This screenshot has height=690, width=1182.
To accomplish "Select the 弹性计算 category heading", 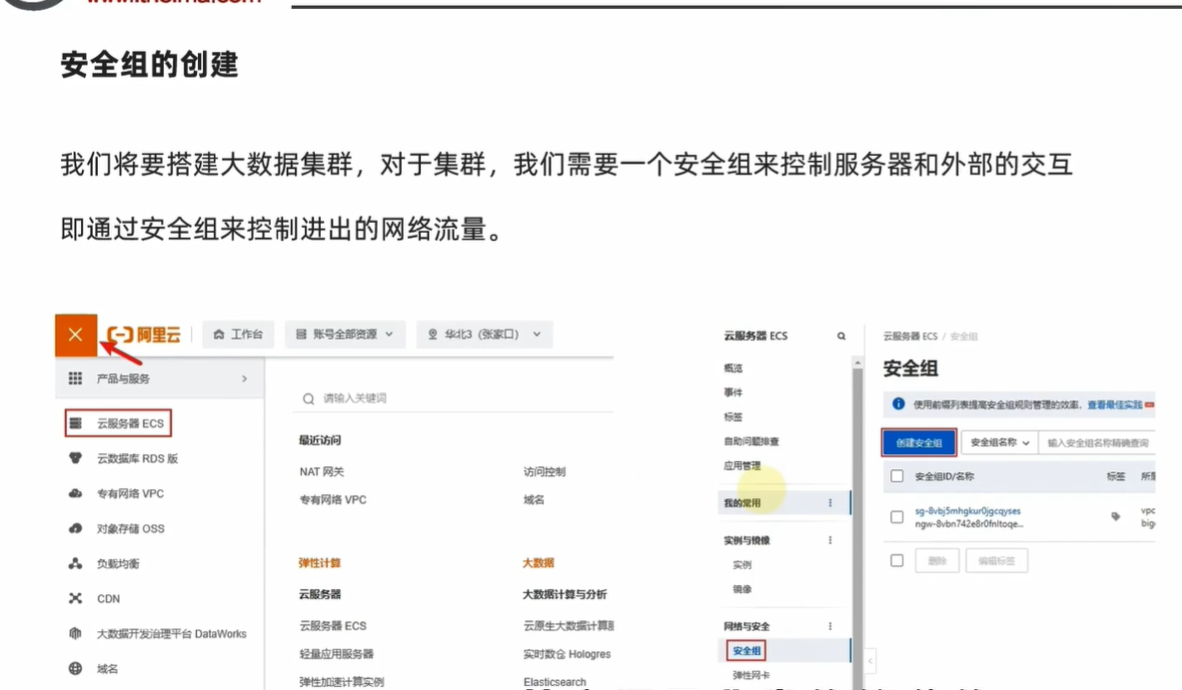I will coord(320,563).
